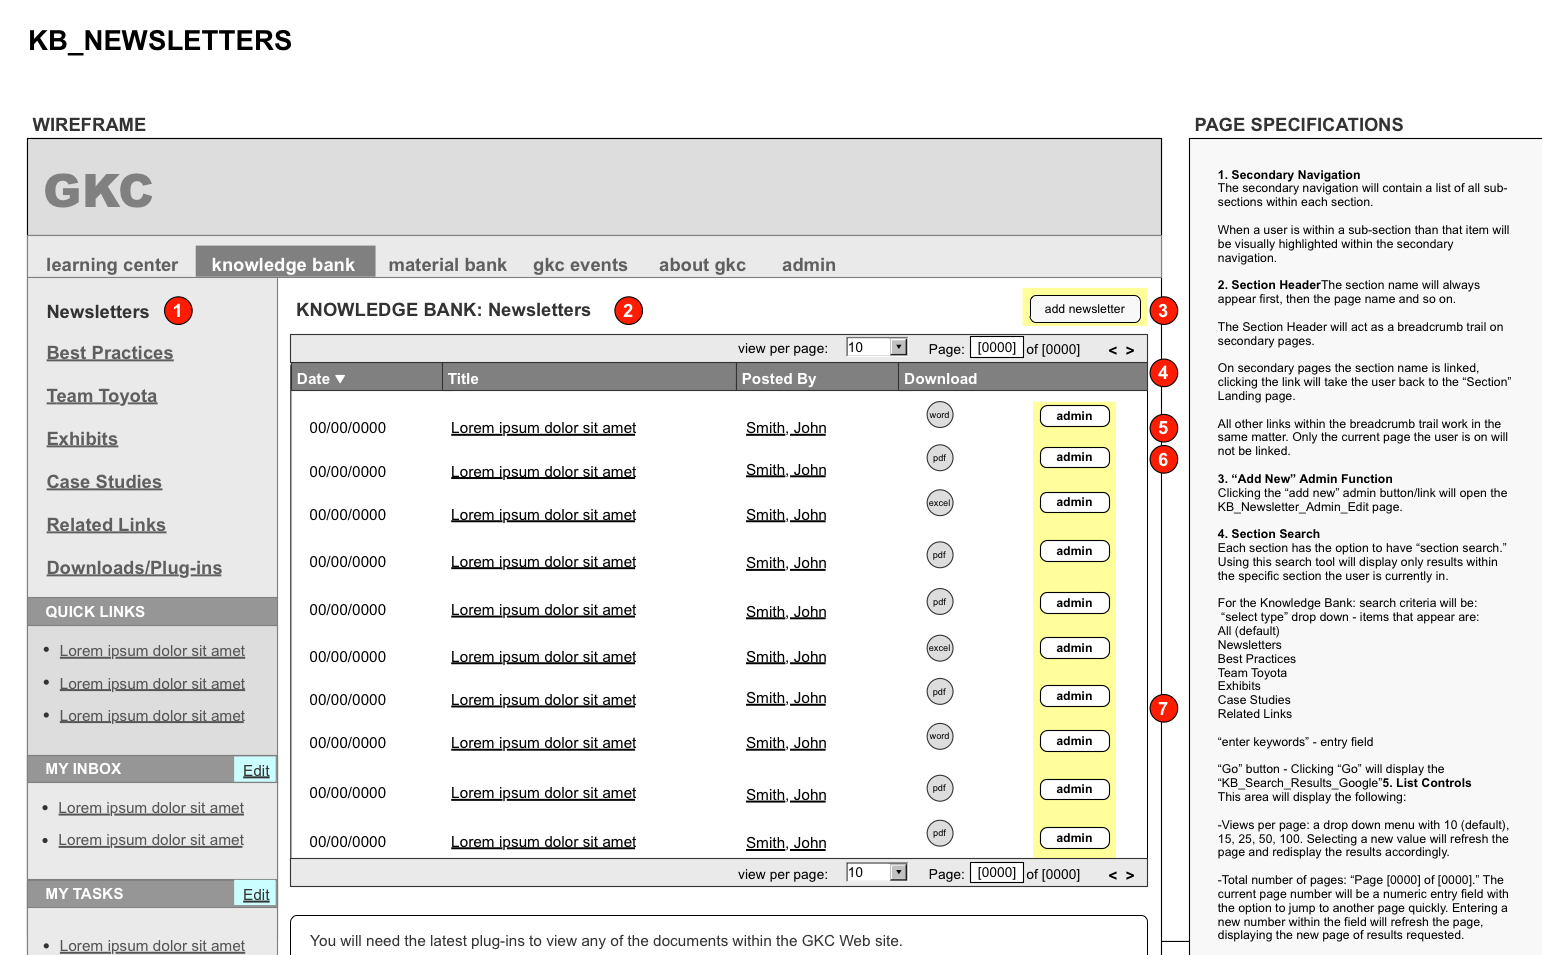Download the Excel file in the sixth table row
This screenshot has height=955, width=1542.
click(939, 648)
